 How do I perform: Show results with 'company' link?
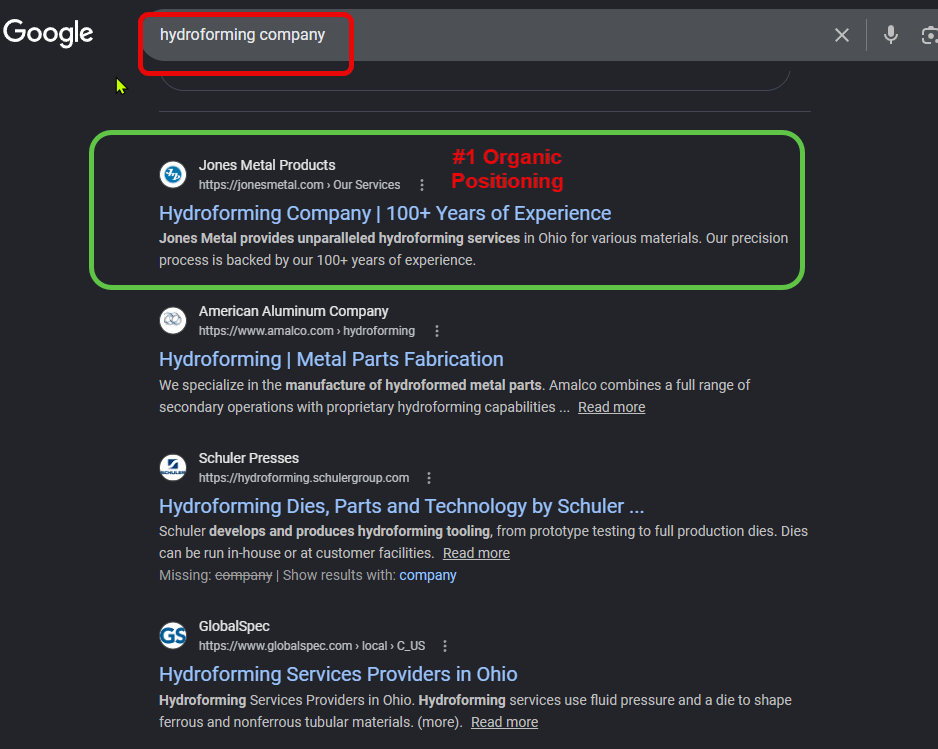[x=428, y=575]
